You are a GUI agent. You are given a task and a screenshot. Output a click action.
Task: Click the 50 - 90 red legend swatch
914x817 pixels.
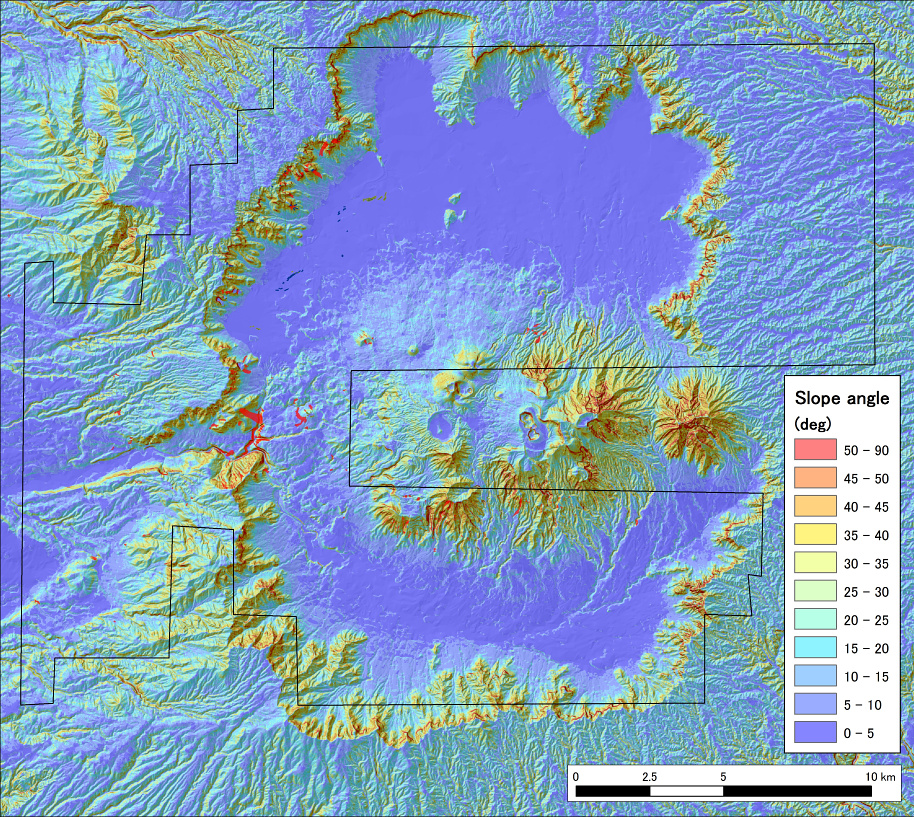(x=815, y=449)
